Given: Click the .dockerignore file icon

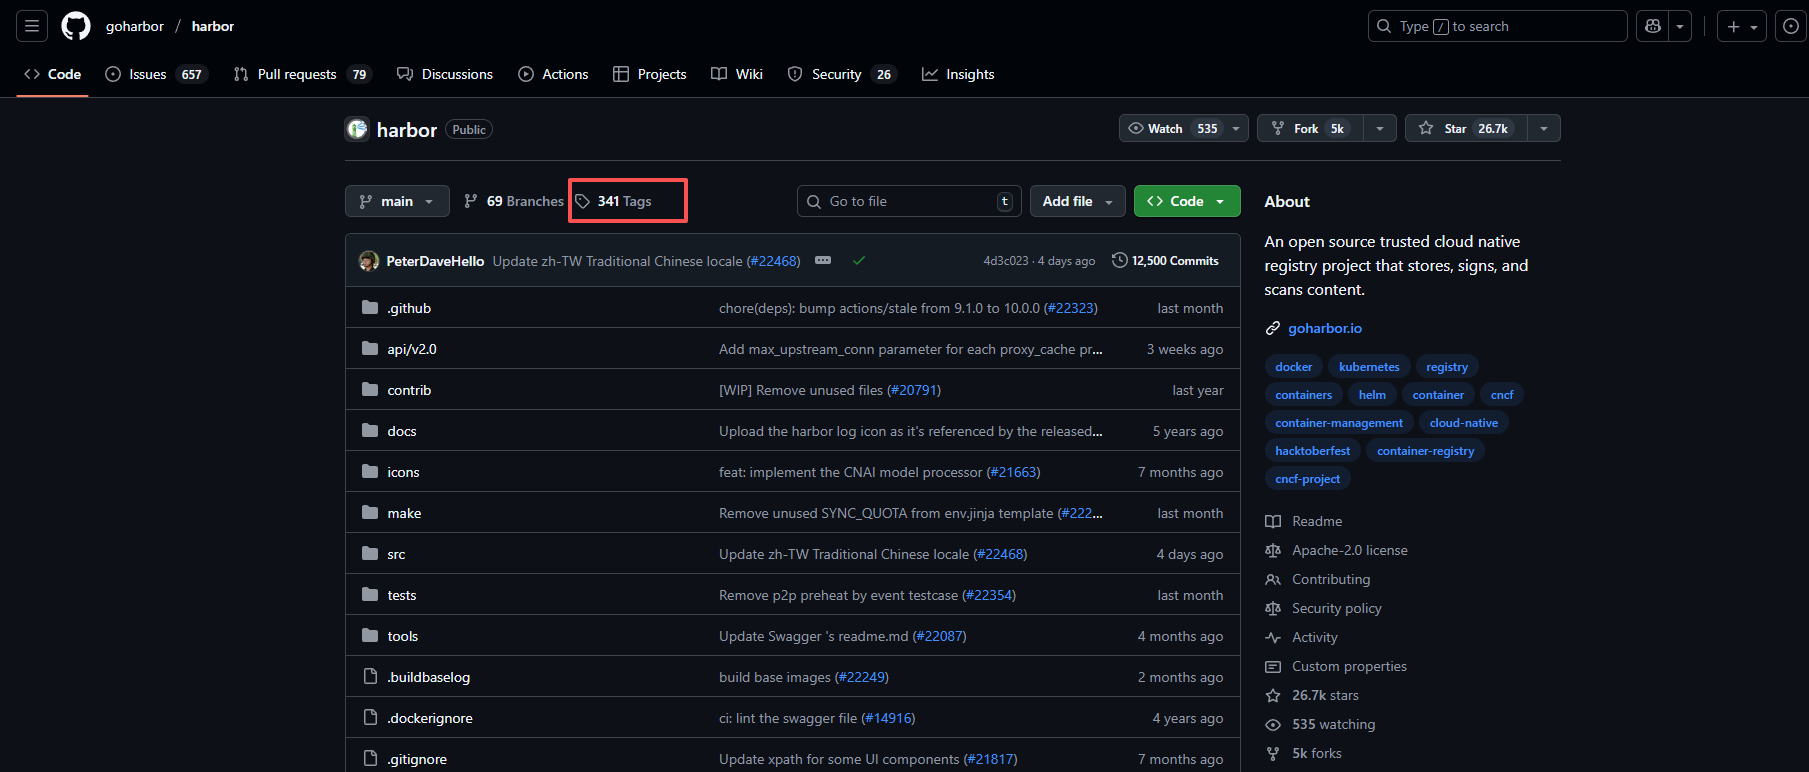Looking at the screenshot, I should (x=370, y=717).
